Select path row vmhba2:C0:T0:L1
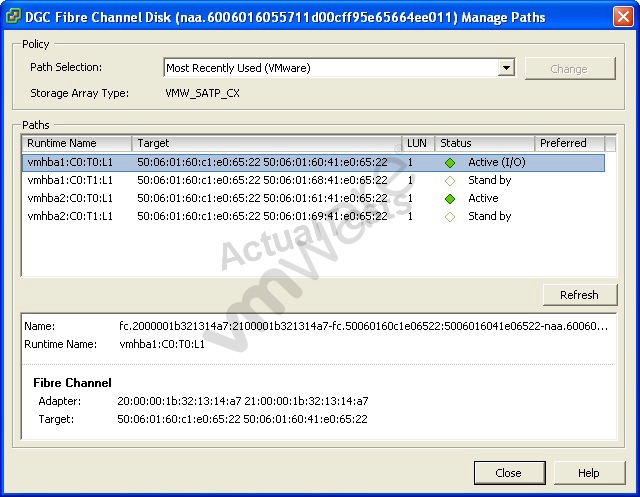The height and width of the screenshot is (497, 640). (x=313, y=198)
